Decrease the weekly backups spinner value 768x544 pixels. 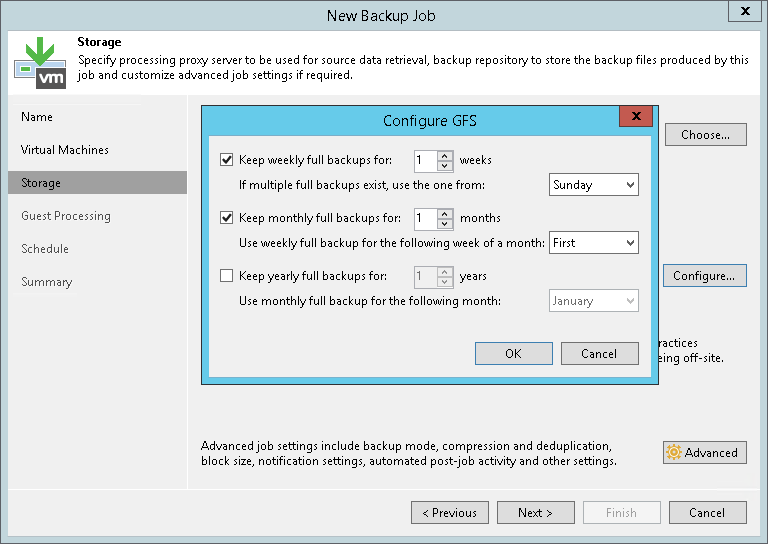click(445, 165)
